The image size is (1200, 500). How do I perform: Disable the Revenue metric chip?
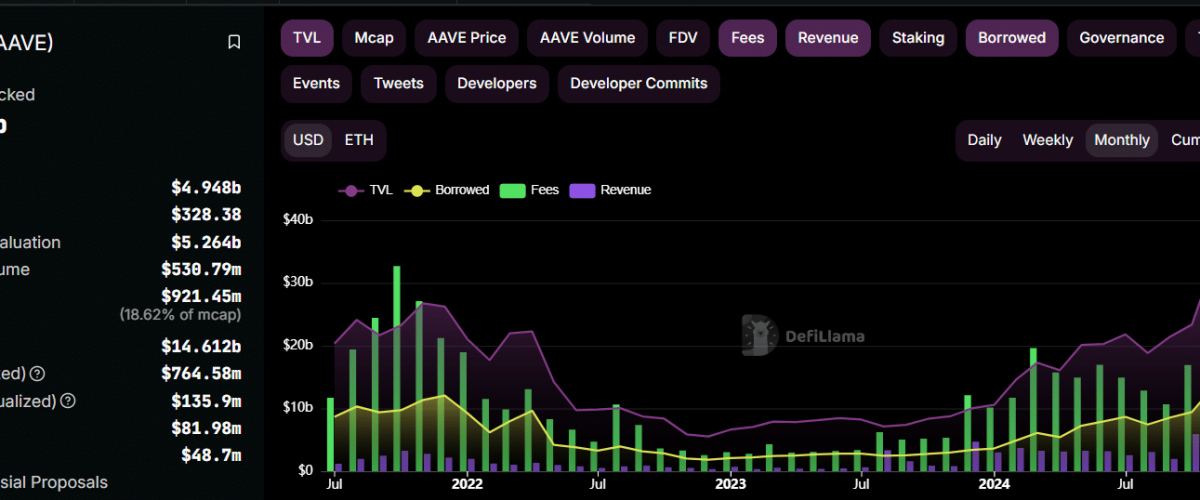click(827, 38)
